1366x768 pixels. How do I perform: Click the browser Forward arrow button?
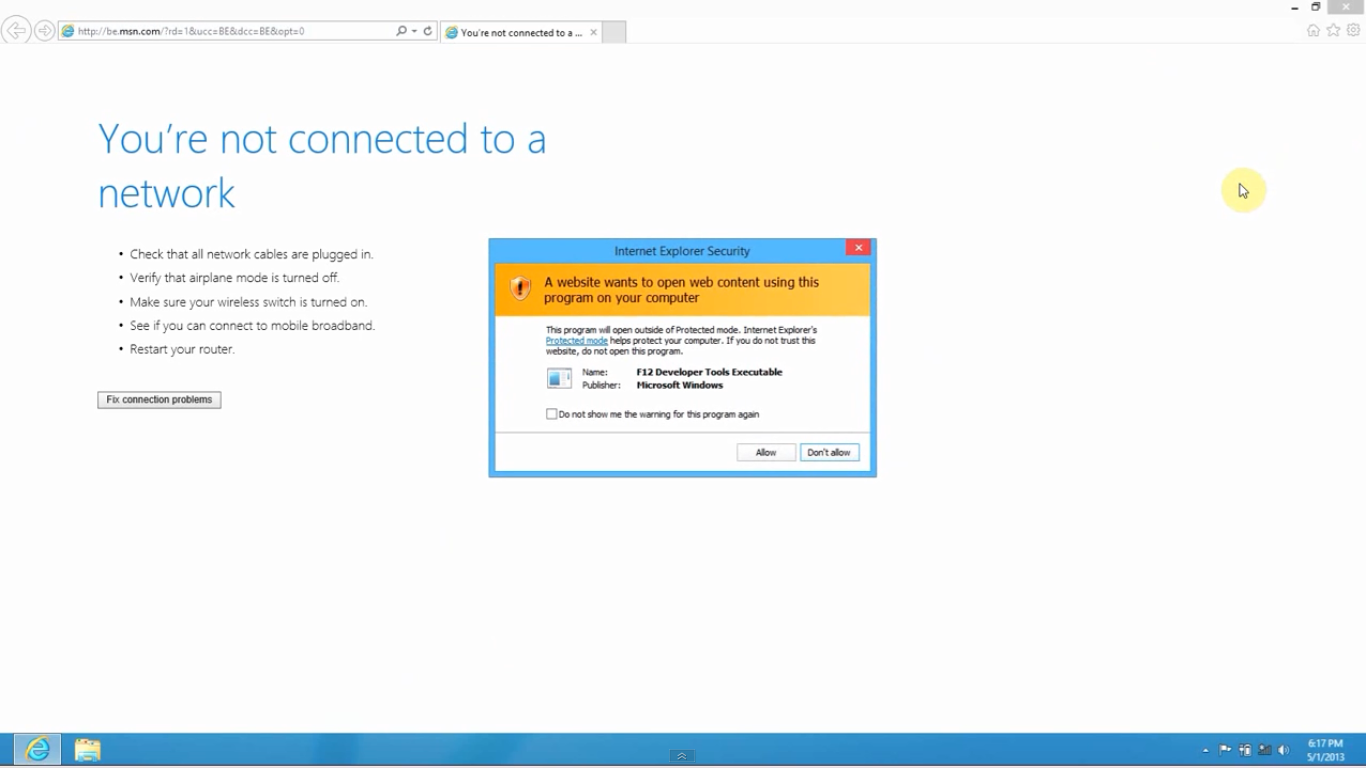[44, 31]
